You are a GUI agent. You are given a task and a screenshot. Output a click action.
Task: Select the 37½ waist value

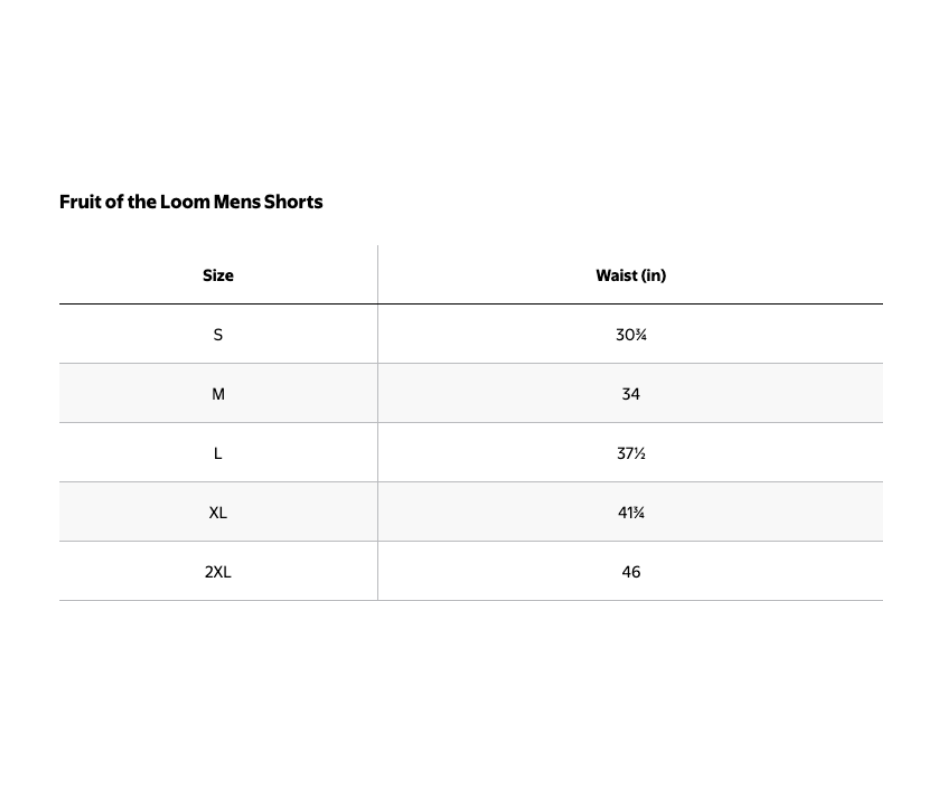tap(631, 453)
